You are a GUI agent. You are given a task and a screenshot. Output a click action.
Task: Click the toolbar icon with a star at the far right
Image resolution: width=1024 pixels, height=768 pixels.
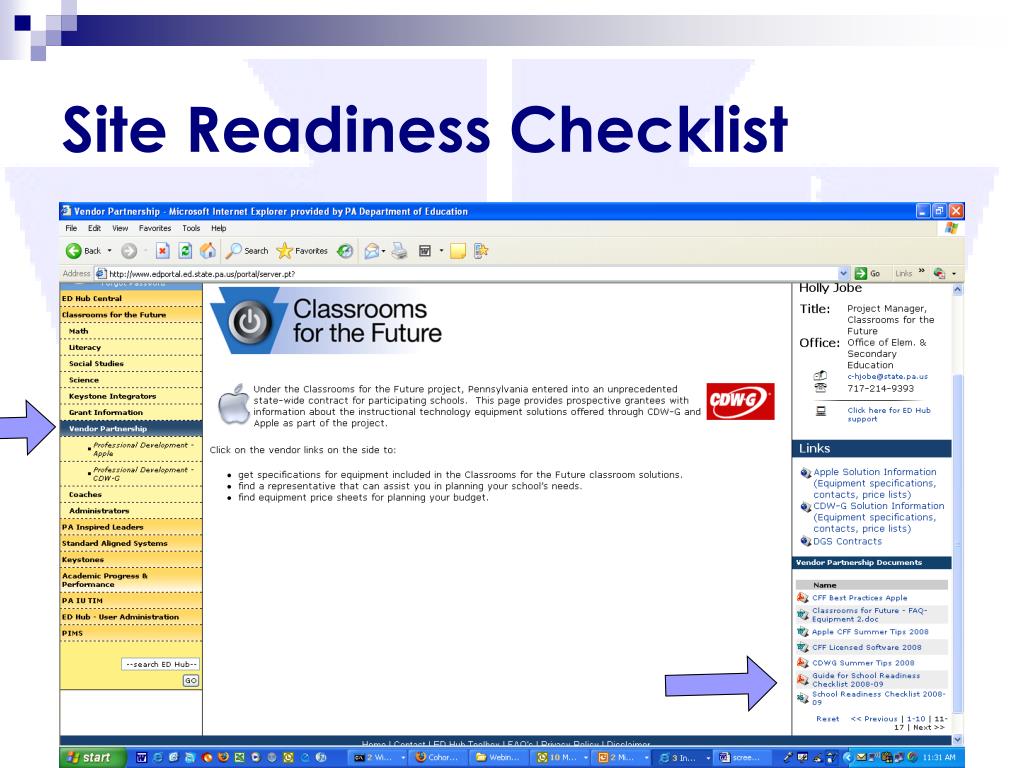coord(481,251)
